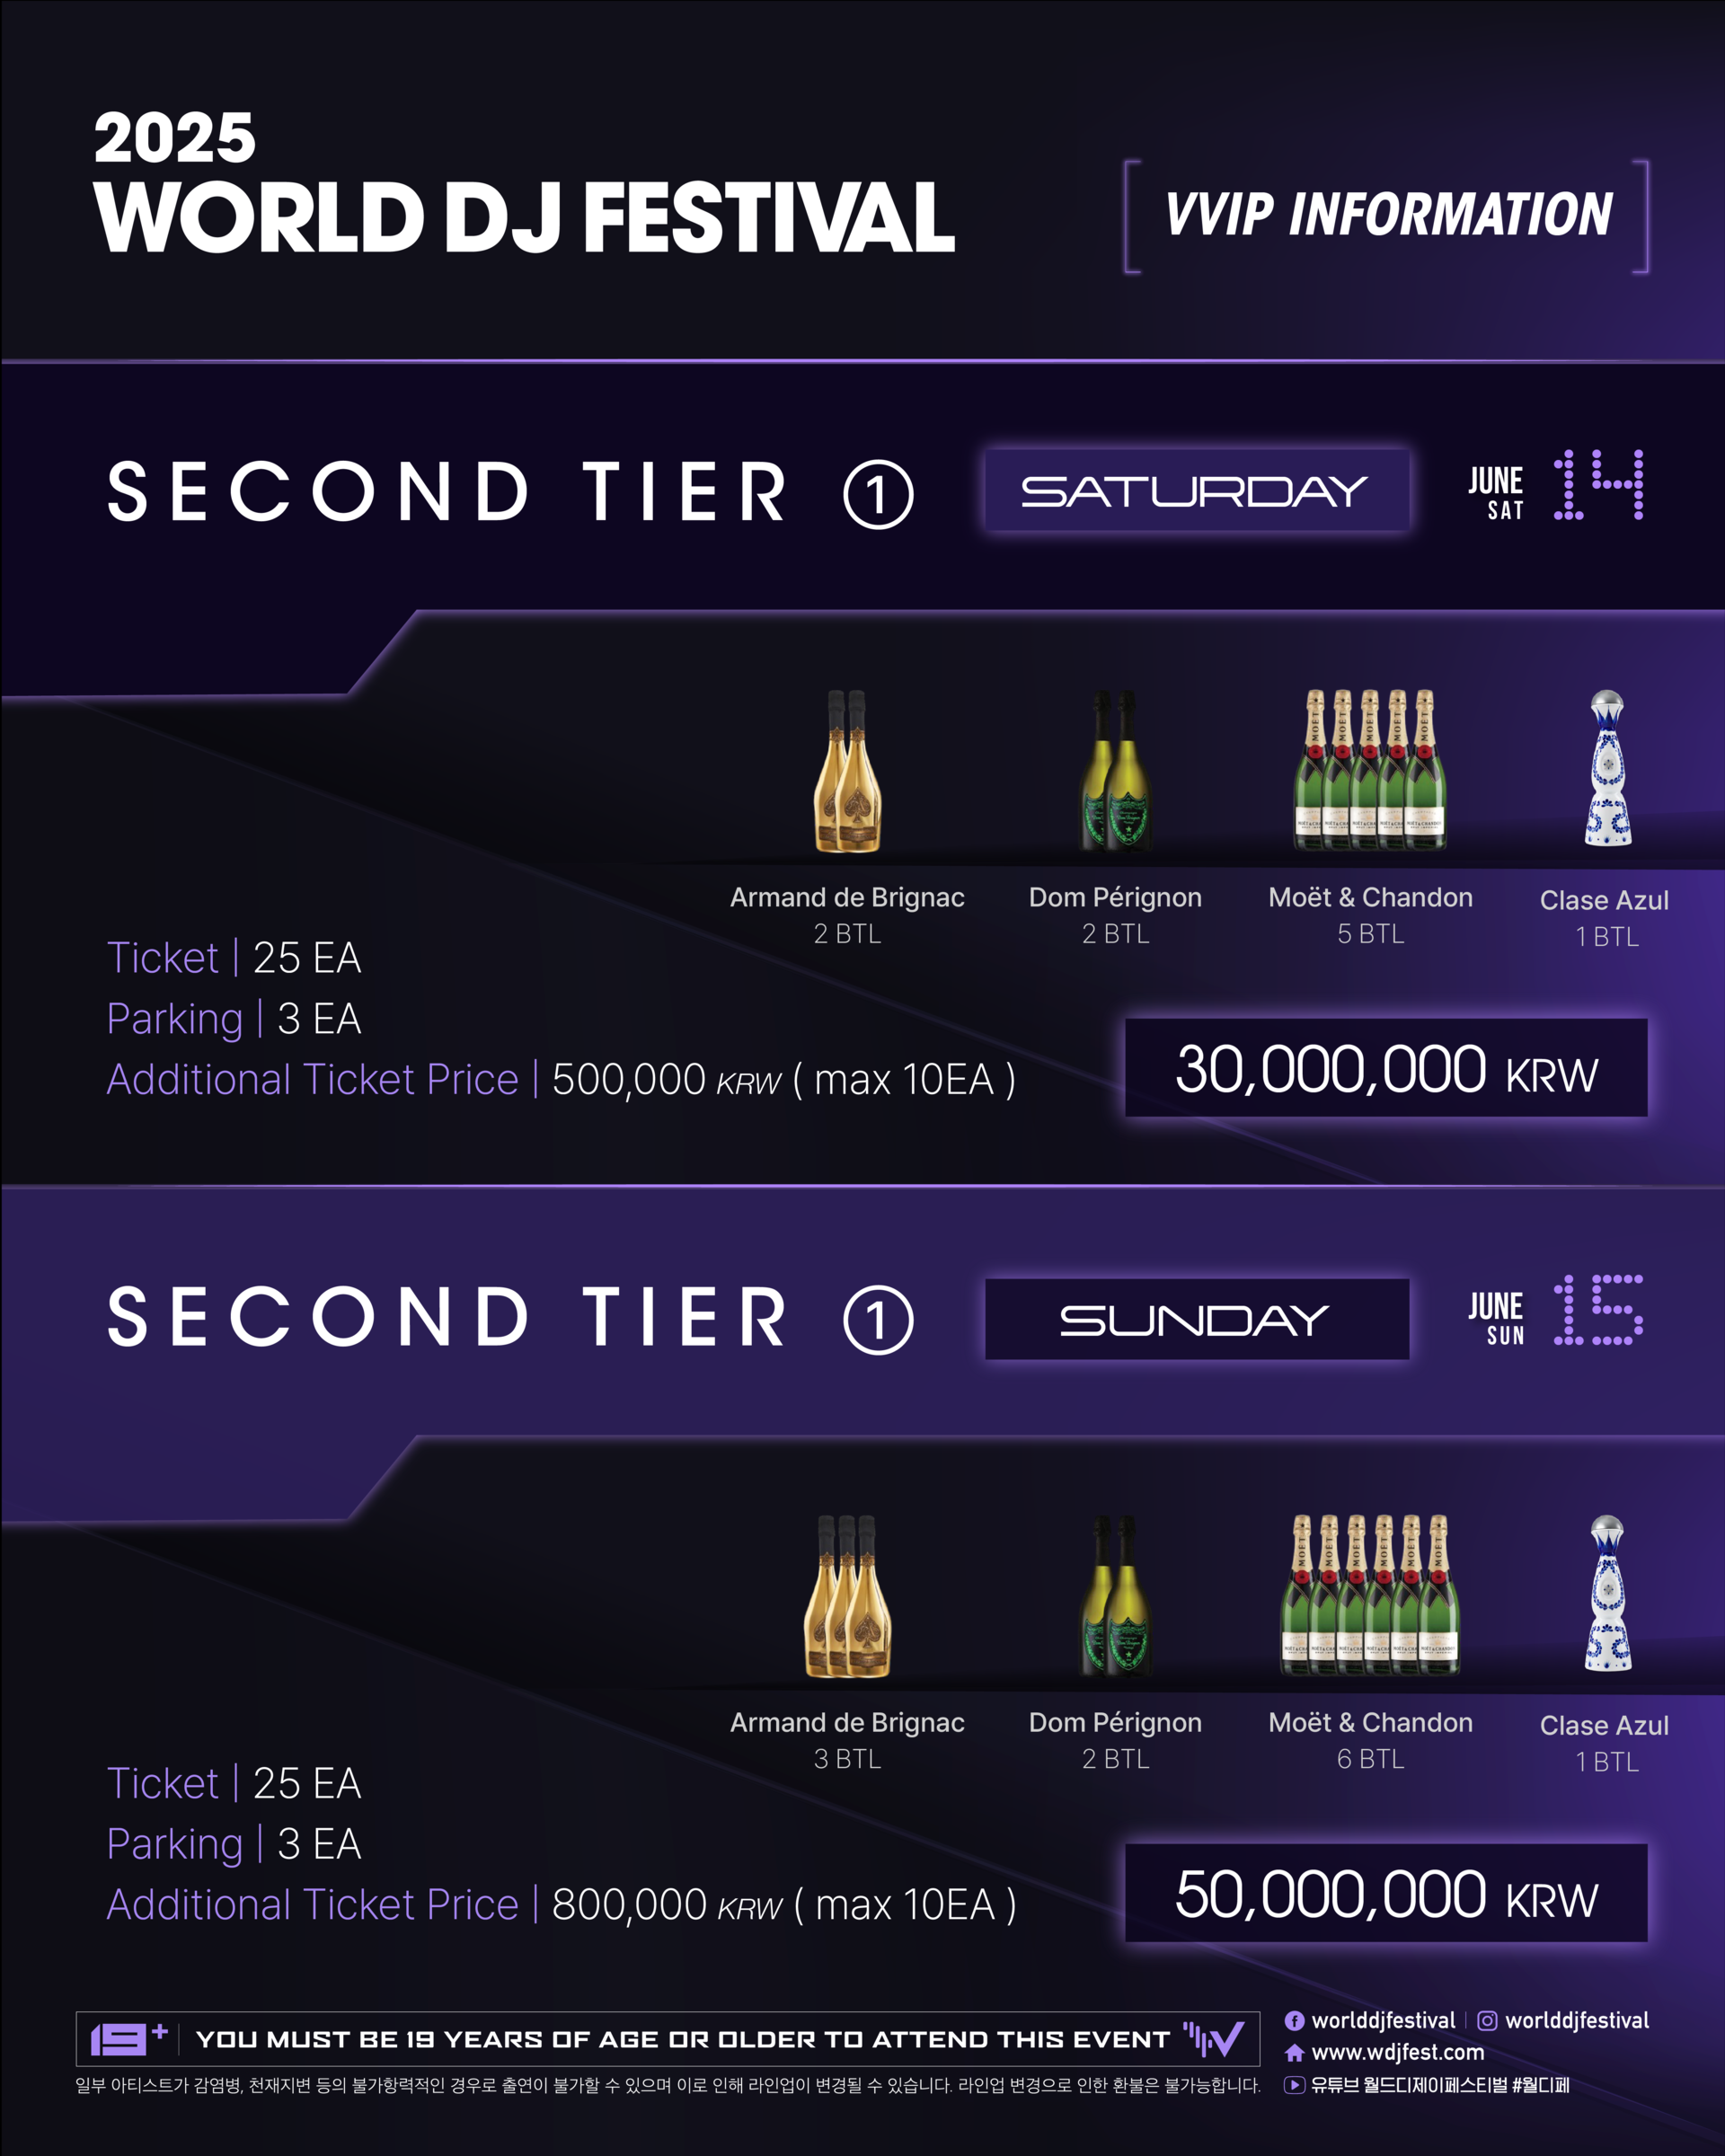The image size is (1725, 2156).
Task: Click the Saturday Clase Azul bottle image
Action: 1607,768
